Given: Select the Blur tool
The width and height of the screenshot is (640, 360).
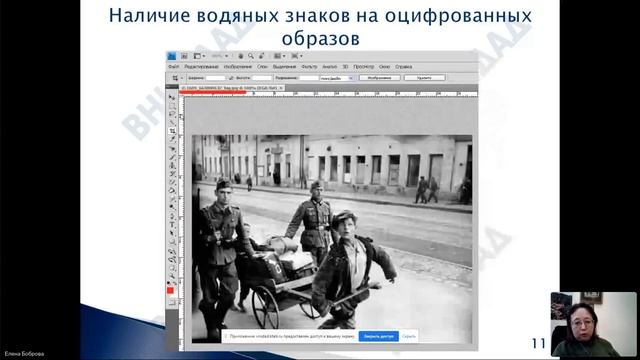Looking at the screenshot, I should point(172,198).
